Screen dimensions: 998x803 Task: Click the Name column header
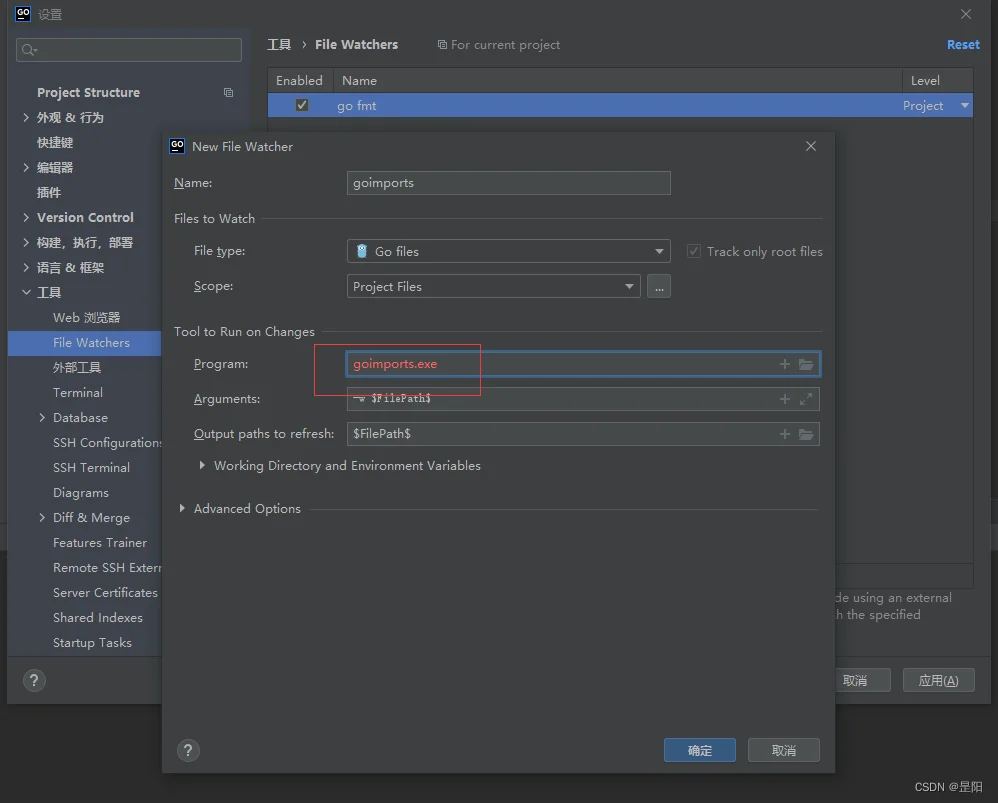pyautogui.click(x=617, y=81)
